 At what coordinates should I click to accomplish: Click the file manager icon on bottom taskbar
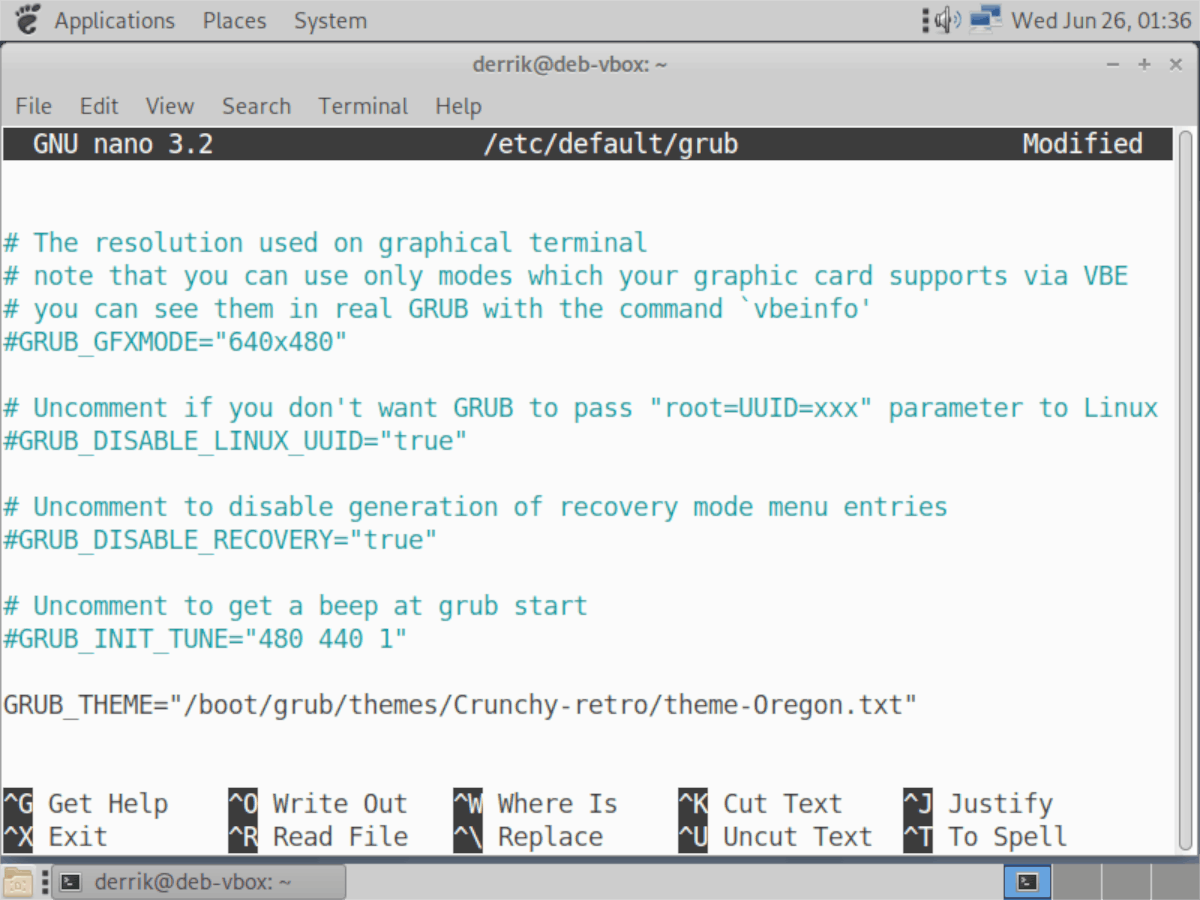pyautogui.click(x=18, y=881)
